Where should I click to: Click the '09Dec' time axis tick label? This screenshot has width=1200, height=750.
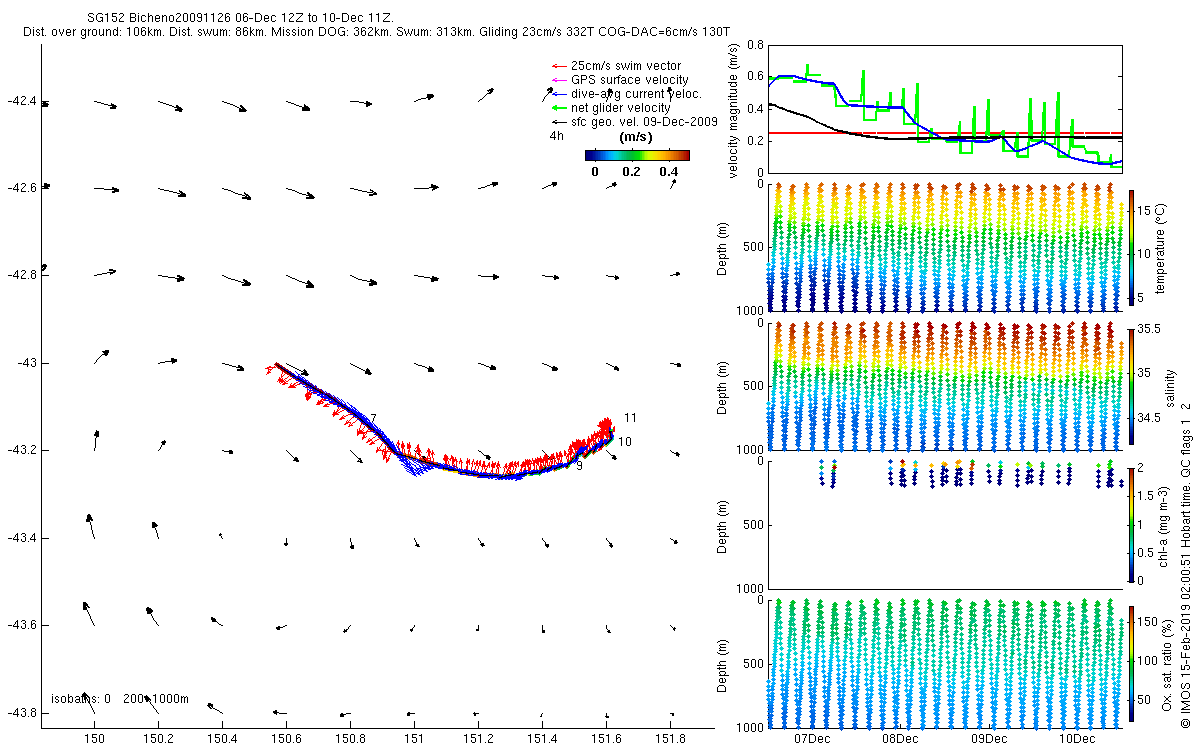(988, 739)
